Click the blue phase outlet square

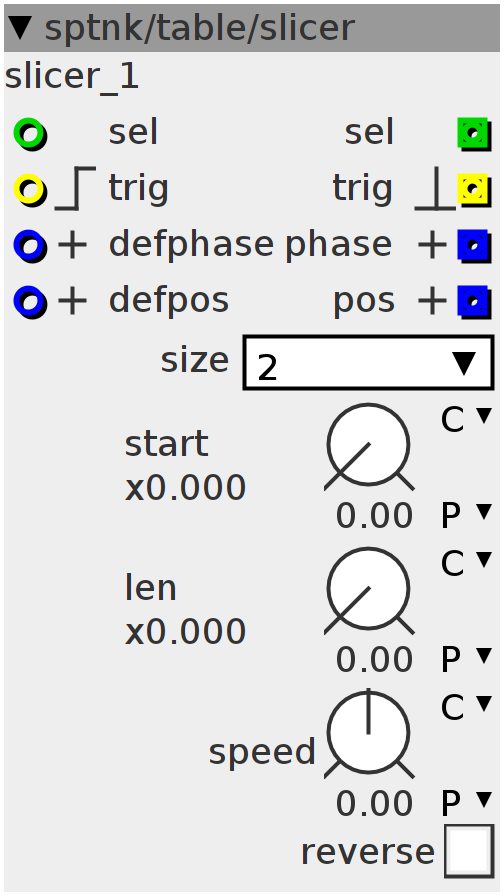(474, 246)
